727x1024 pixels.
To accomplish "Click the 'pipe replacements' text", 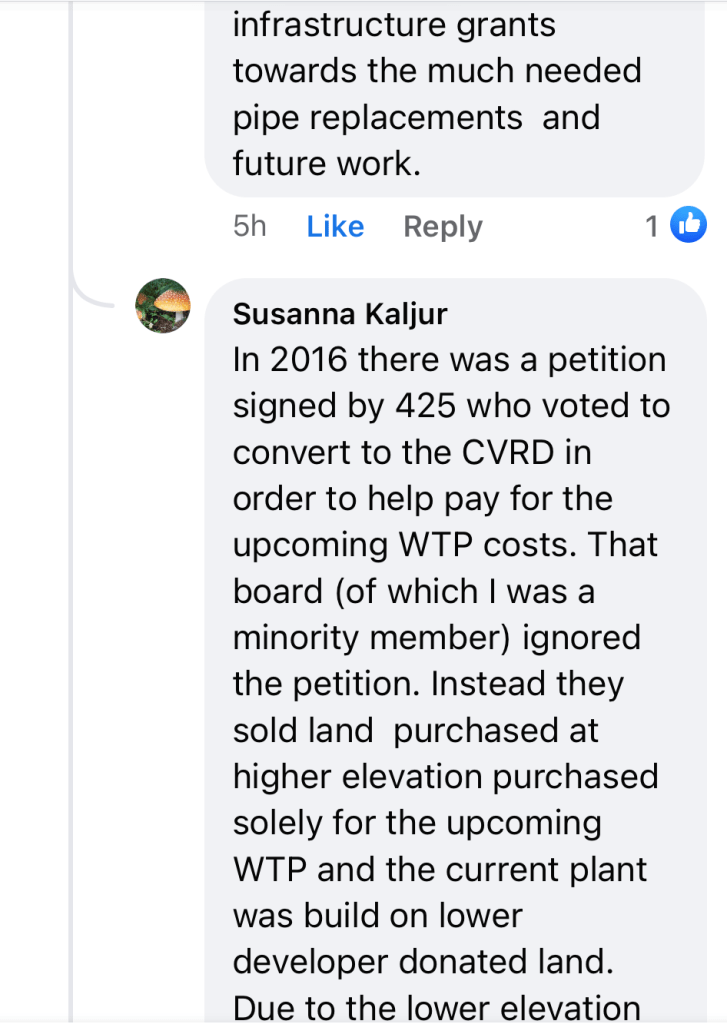I will (x=378, y=117).
